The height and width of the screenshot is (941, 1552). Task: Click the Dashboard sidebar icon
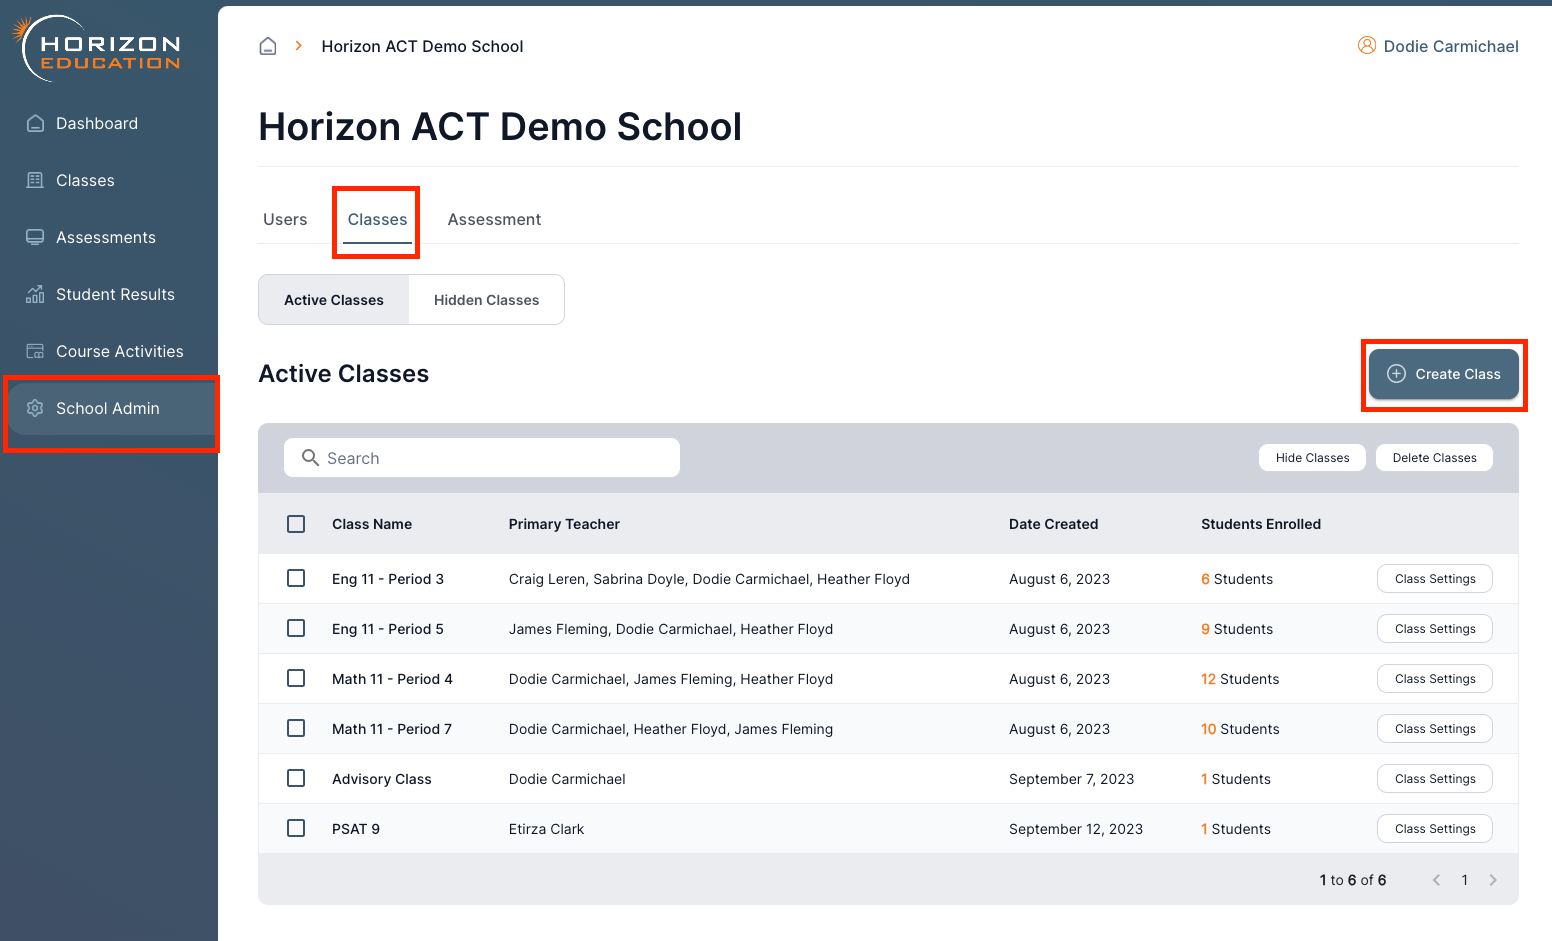pyautogui.click(x=35, y=123)
